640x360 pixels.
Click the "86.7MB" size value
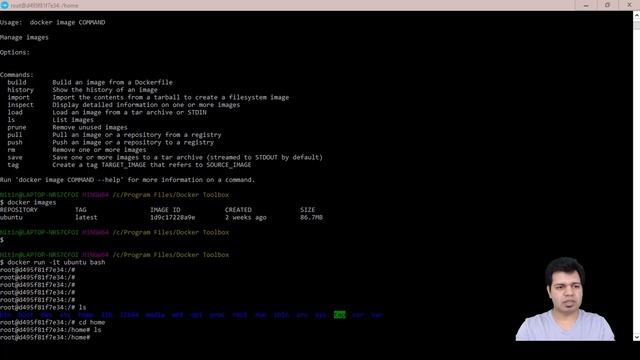coord(311,218)
